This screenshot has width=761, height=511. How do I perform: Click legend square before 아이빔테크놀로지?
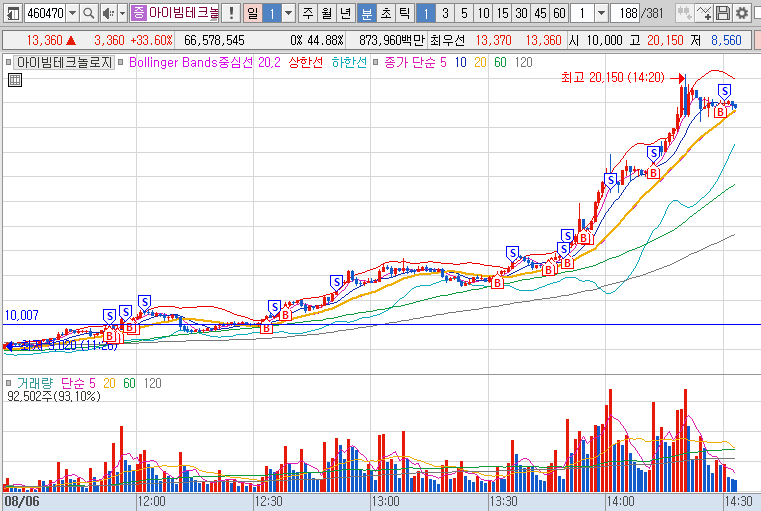(8, 62)
